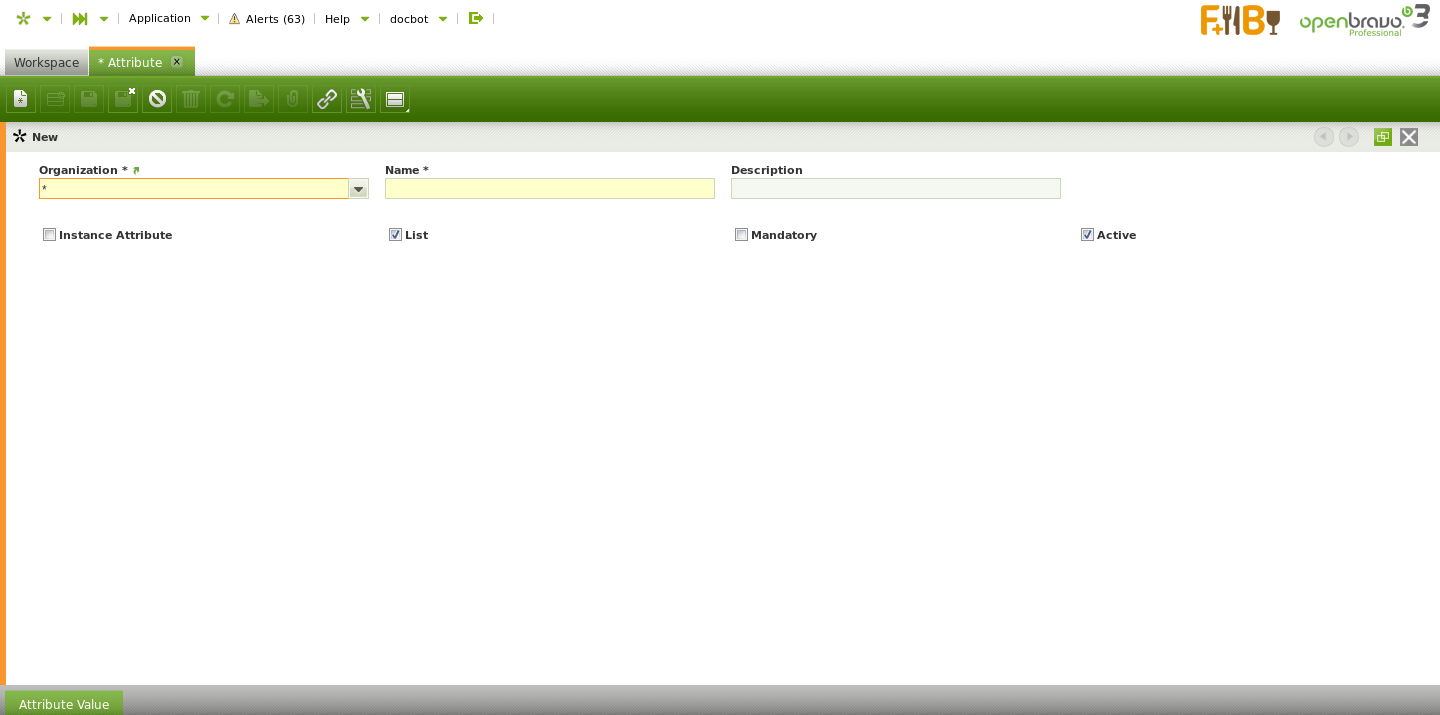Switch to the Workspace tab
The width and height of the screenshot is (1440, 715).
[46, 62]
